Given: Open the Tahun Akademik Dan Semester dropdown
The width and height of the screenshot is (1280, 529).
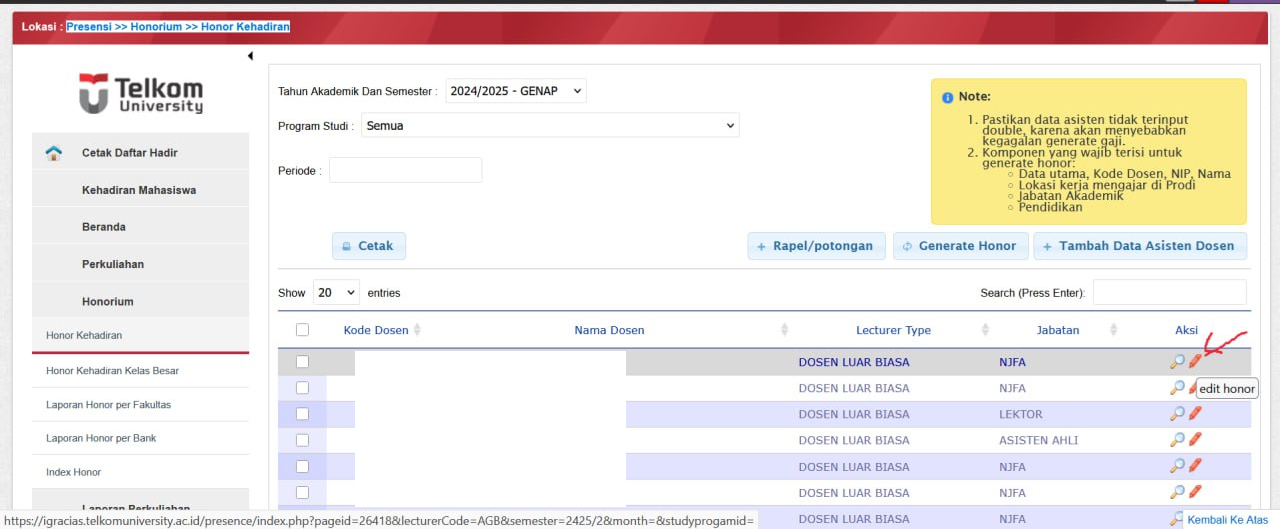Looking at the screenshot, I should pyautogui.click(x=515, y=91).
